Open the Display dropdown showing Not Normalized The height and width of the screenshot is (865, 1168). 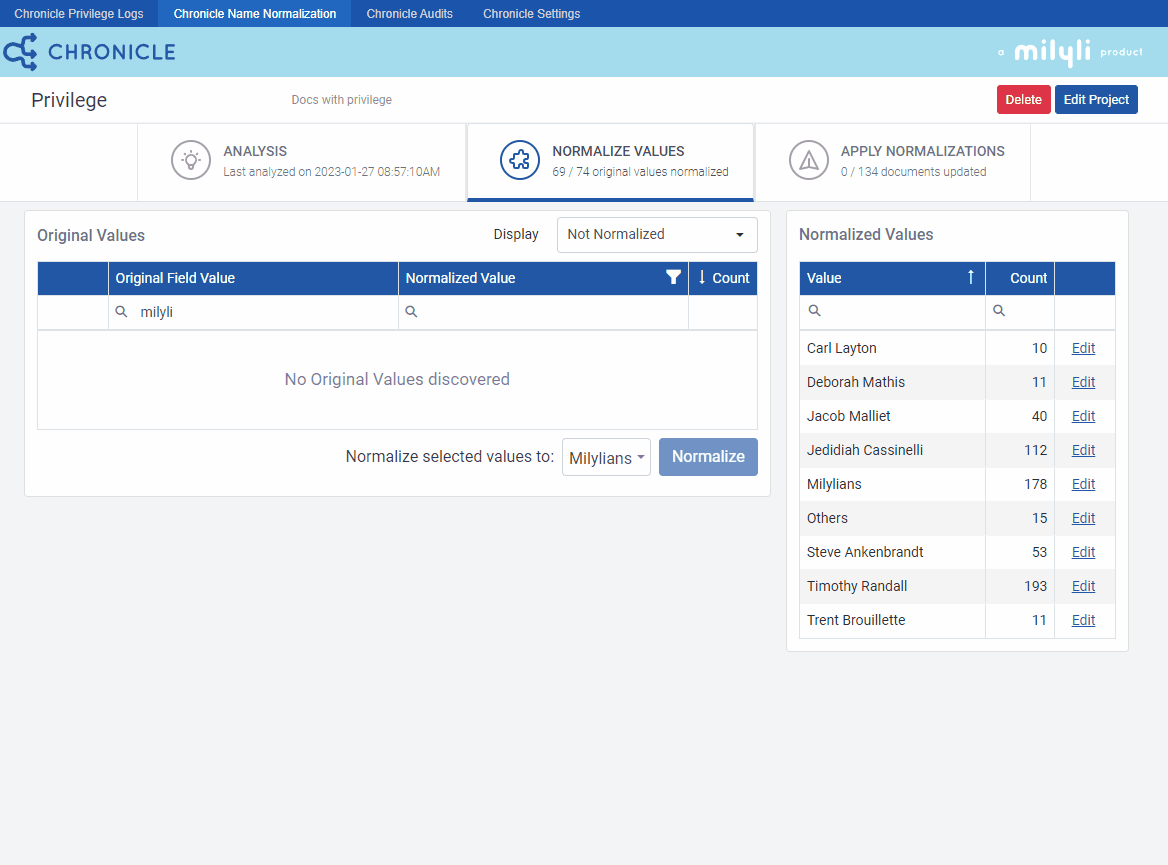657,235
